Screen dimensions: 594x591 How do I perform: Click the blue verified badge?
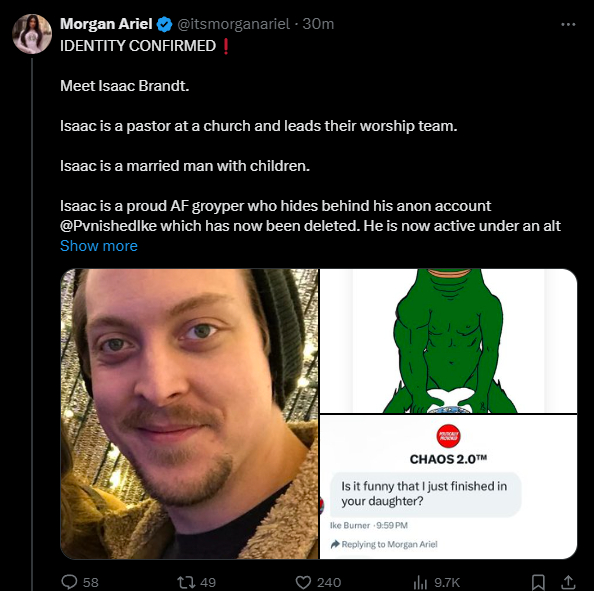coord(164,24)
